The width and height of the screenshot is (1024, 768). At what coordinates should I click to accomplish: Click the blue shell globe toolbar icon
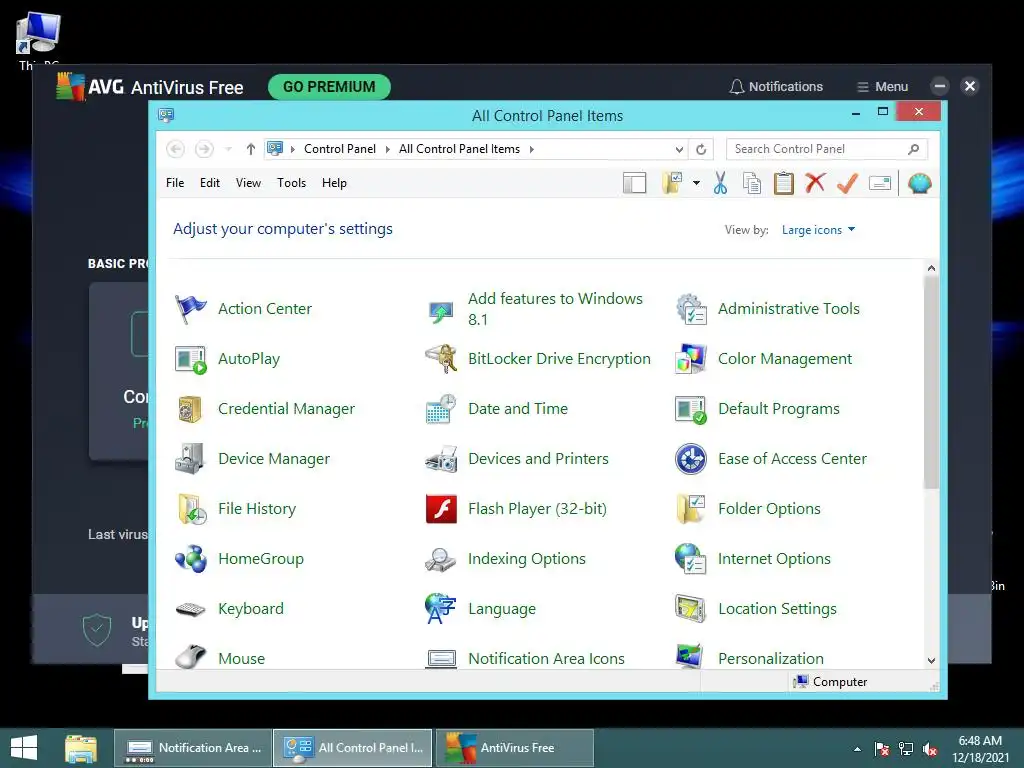920,184
